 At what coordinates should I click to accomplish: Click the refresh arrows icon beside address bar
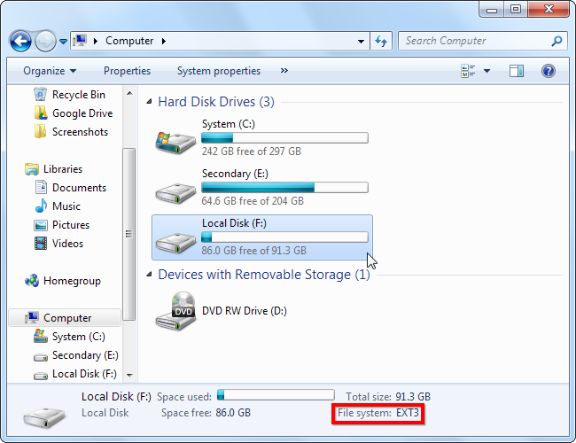tap(381, 41)
